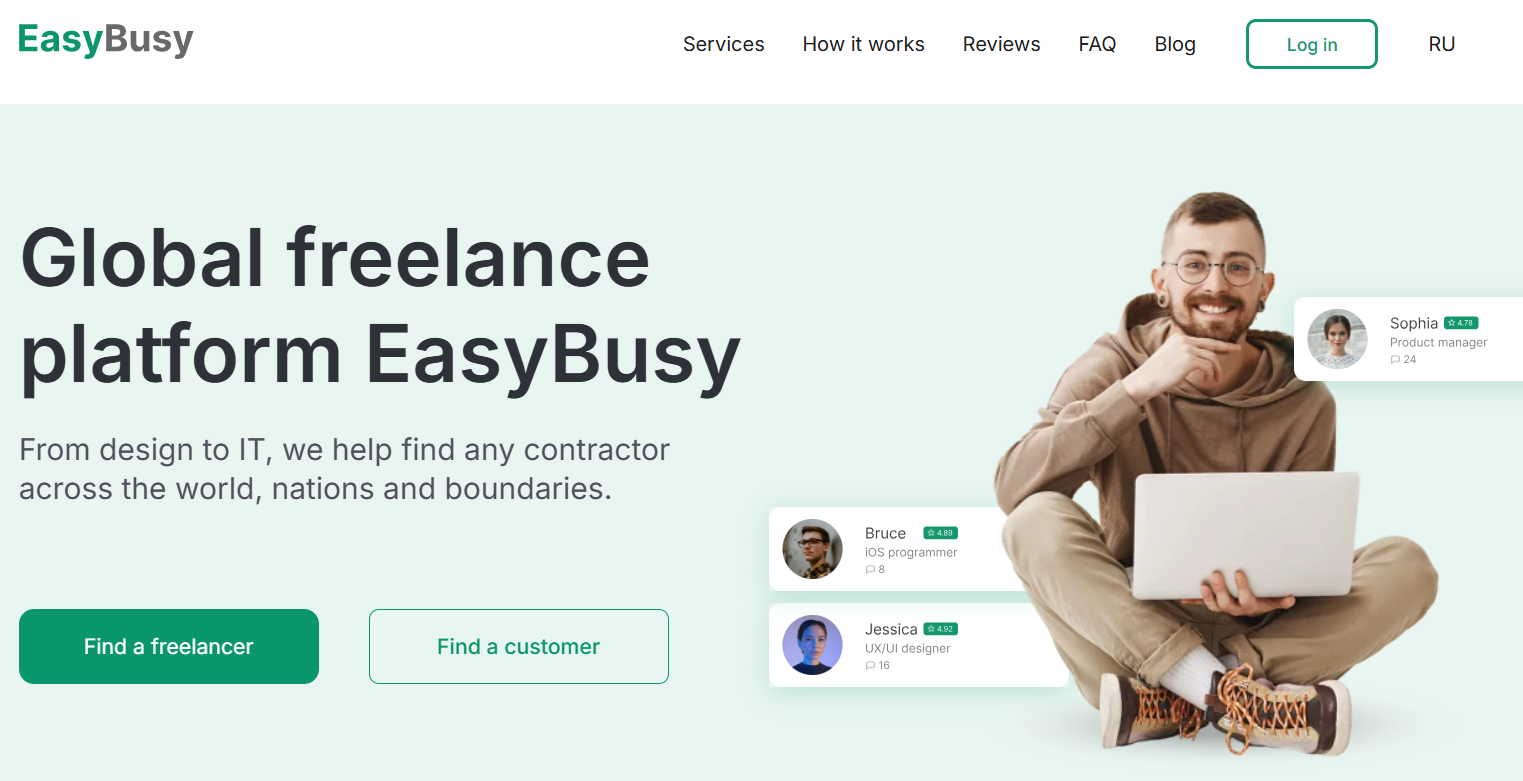
Task: Go to How it works section
Action: pos(864,44)
